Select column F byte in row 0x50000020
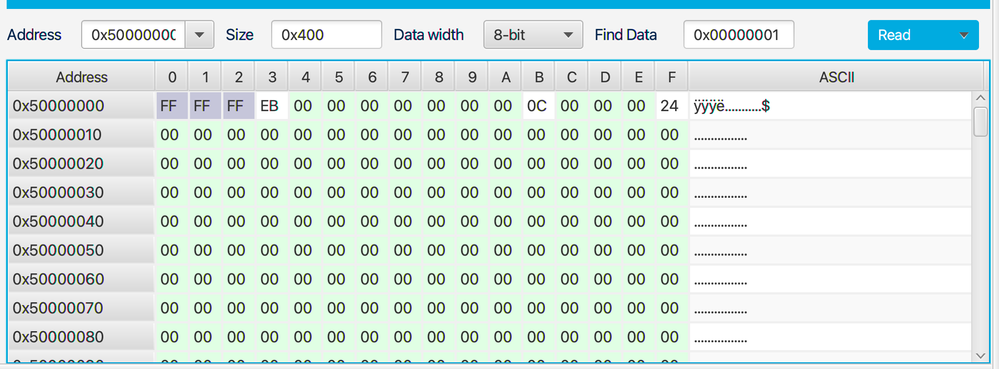This screenshot has height=369, width=999. point(672,164)
